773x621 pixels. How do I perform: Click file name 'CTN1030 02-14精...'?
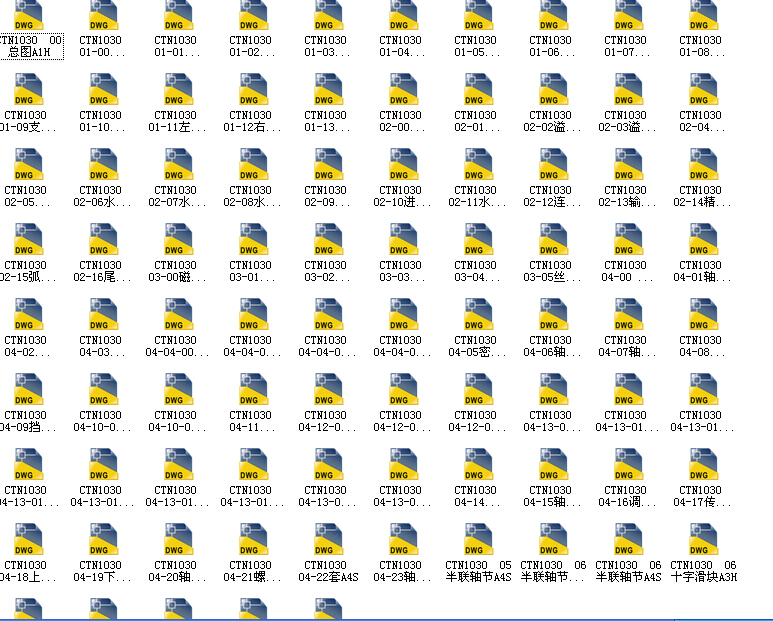[x=702, y=196]
